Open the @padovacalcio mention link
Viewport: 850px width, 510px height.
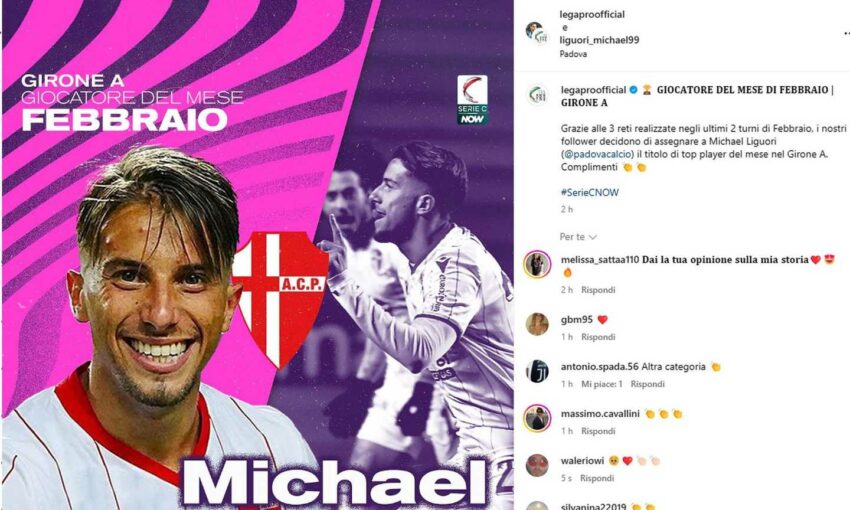click(x=597, y=154)
